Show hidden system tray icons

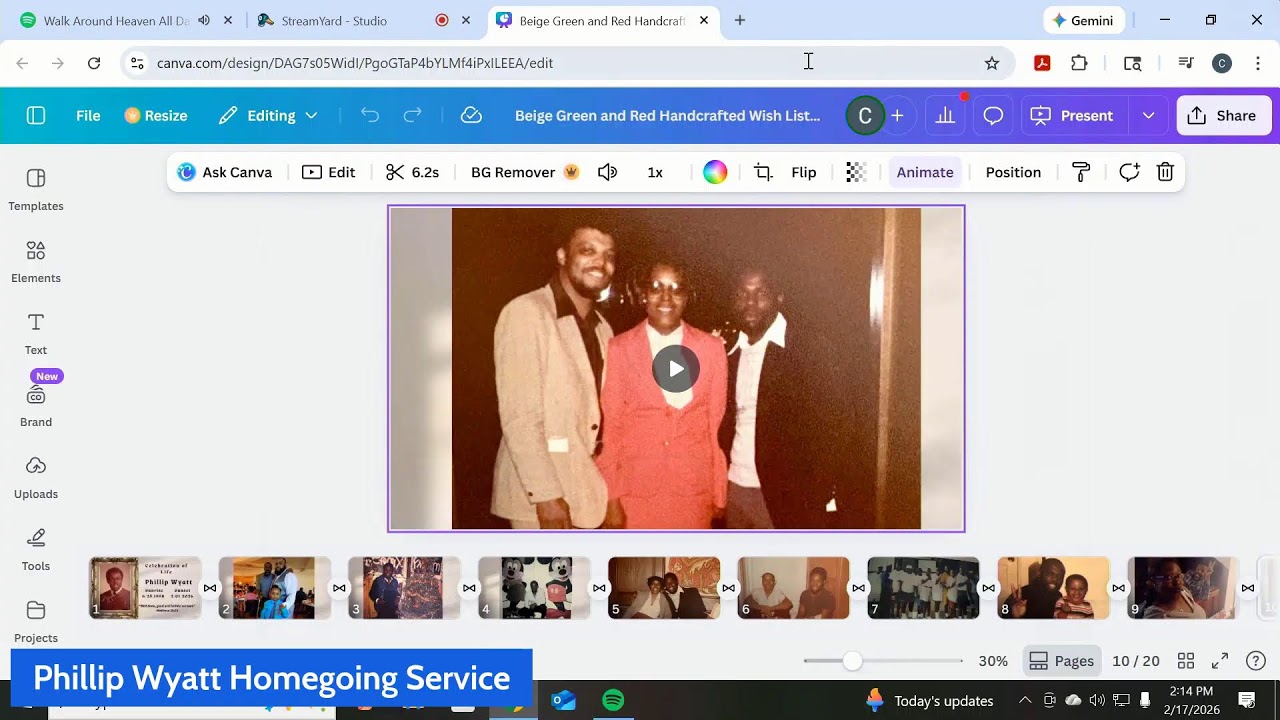coord(1025,700)
